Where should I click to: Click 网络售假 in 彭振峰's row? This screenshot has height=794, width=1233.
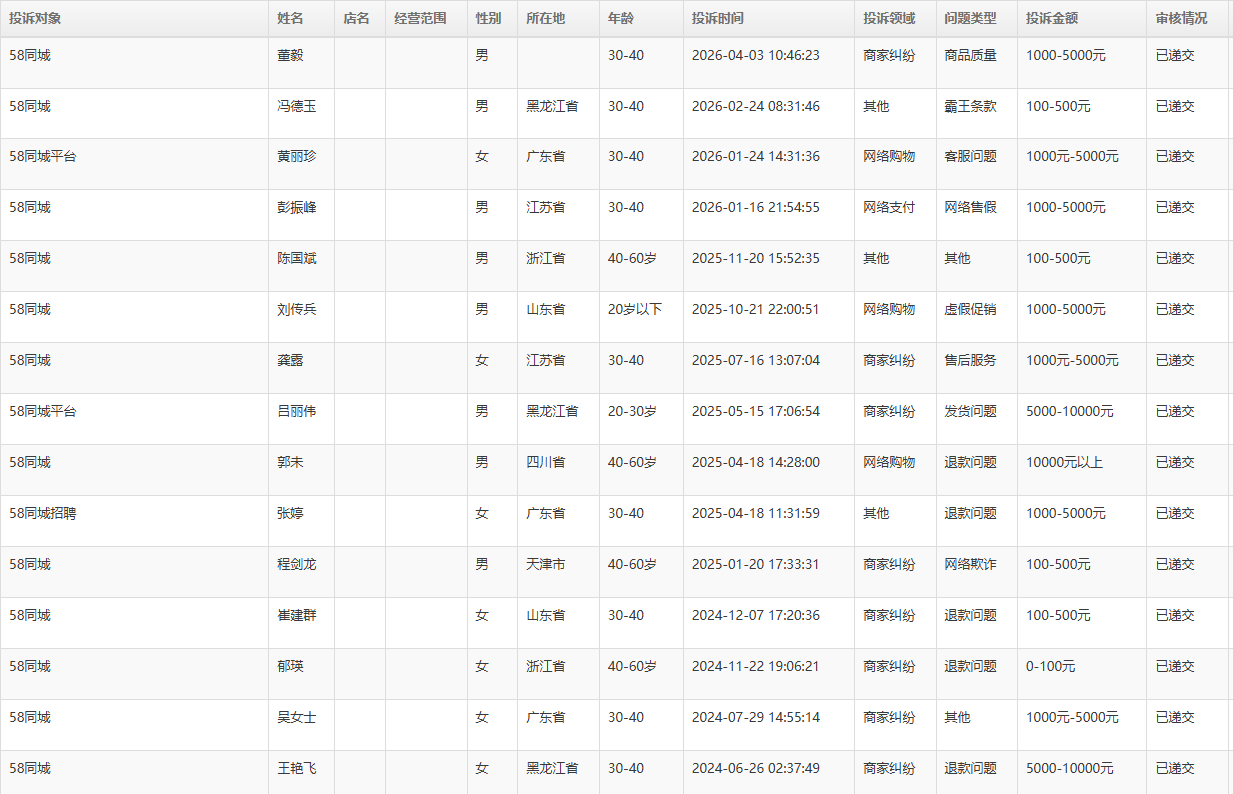[x=971, y=207]
